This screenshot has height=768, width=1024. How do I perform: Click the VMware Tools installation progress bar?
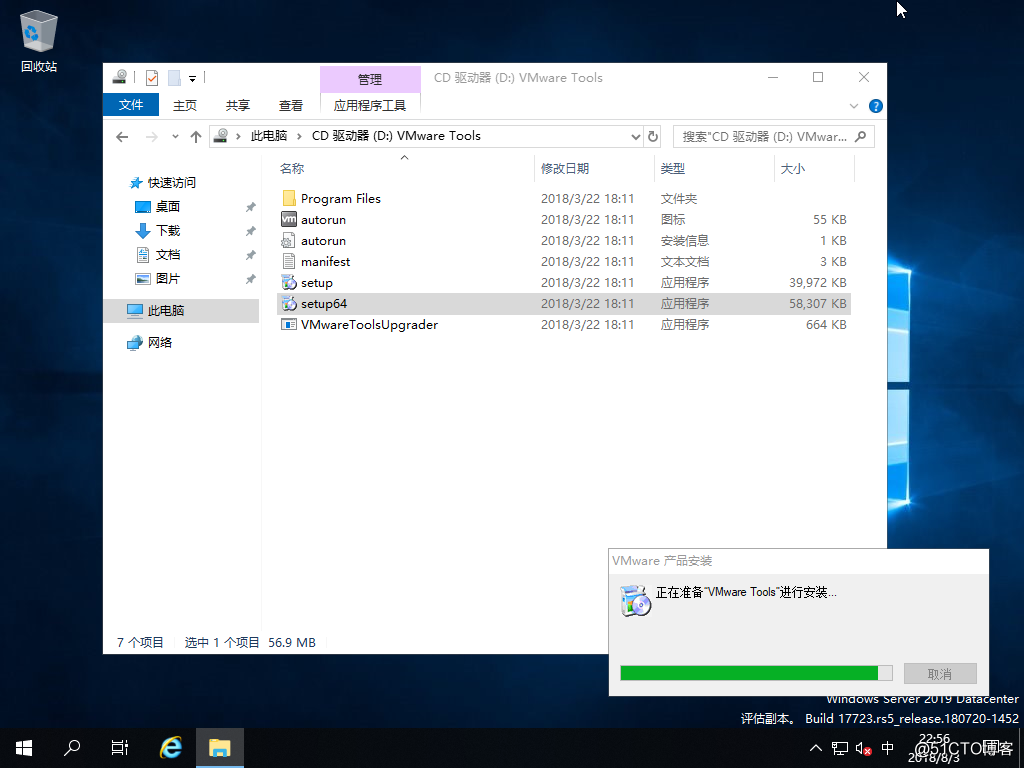756,673
